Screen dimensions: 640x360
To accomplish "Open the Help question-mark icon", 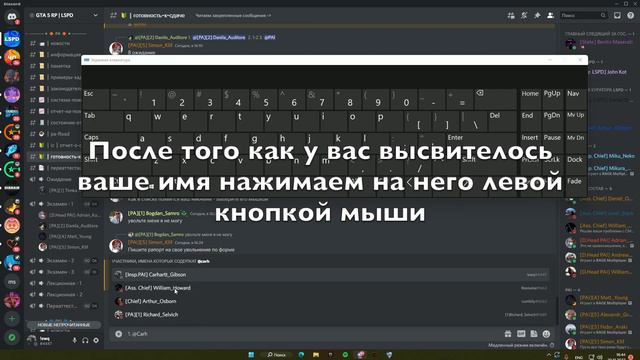I will [631, 16].
